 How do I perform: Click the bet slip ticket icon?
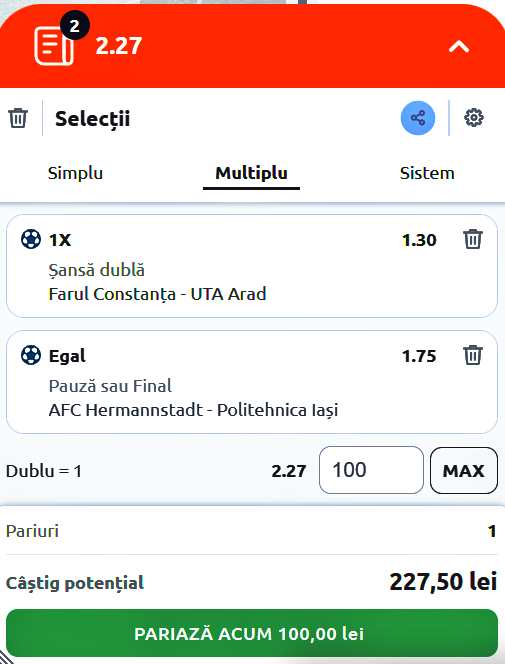54,45
